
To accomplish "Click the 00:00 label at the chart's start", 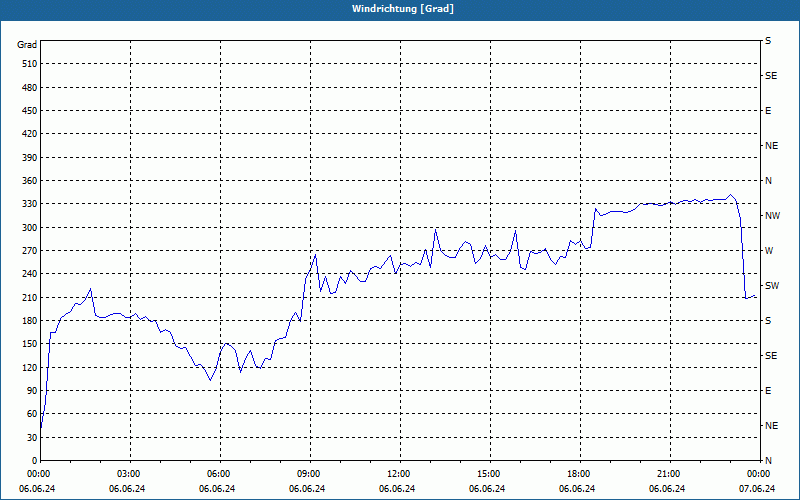I will click(37, 473).
